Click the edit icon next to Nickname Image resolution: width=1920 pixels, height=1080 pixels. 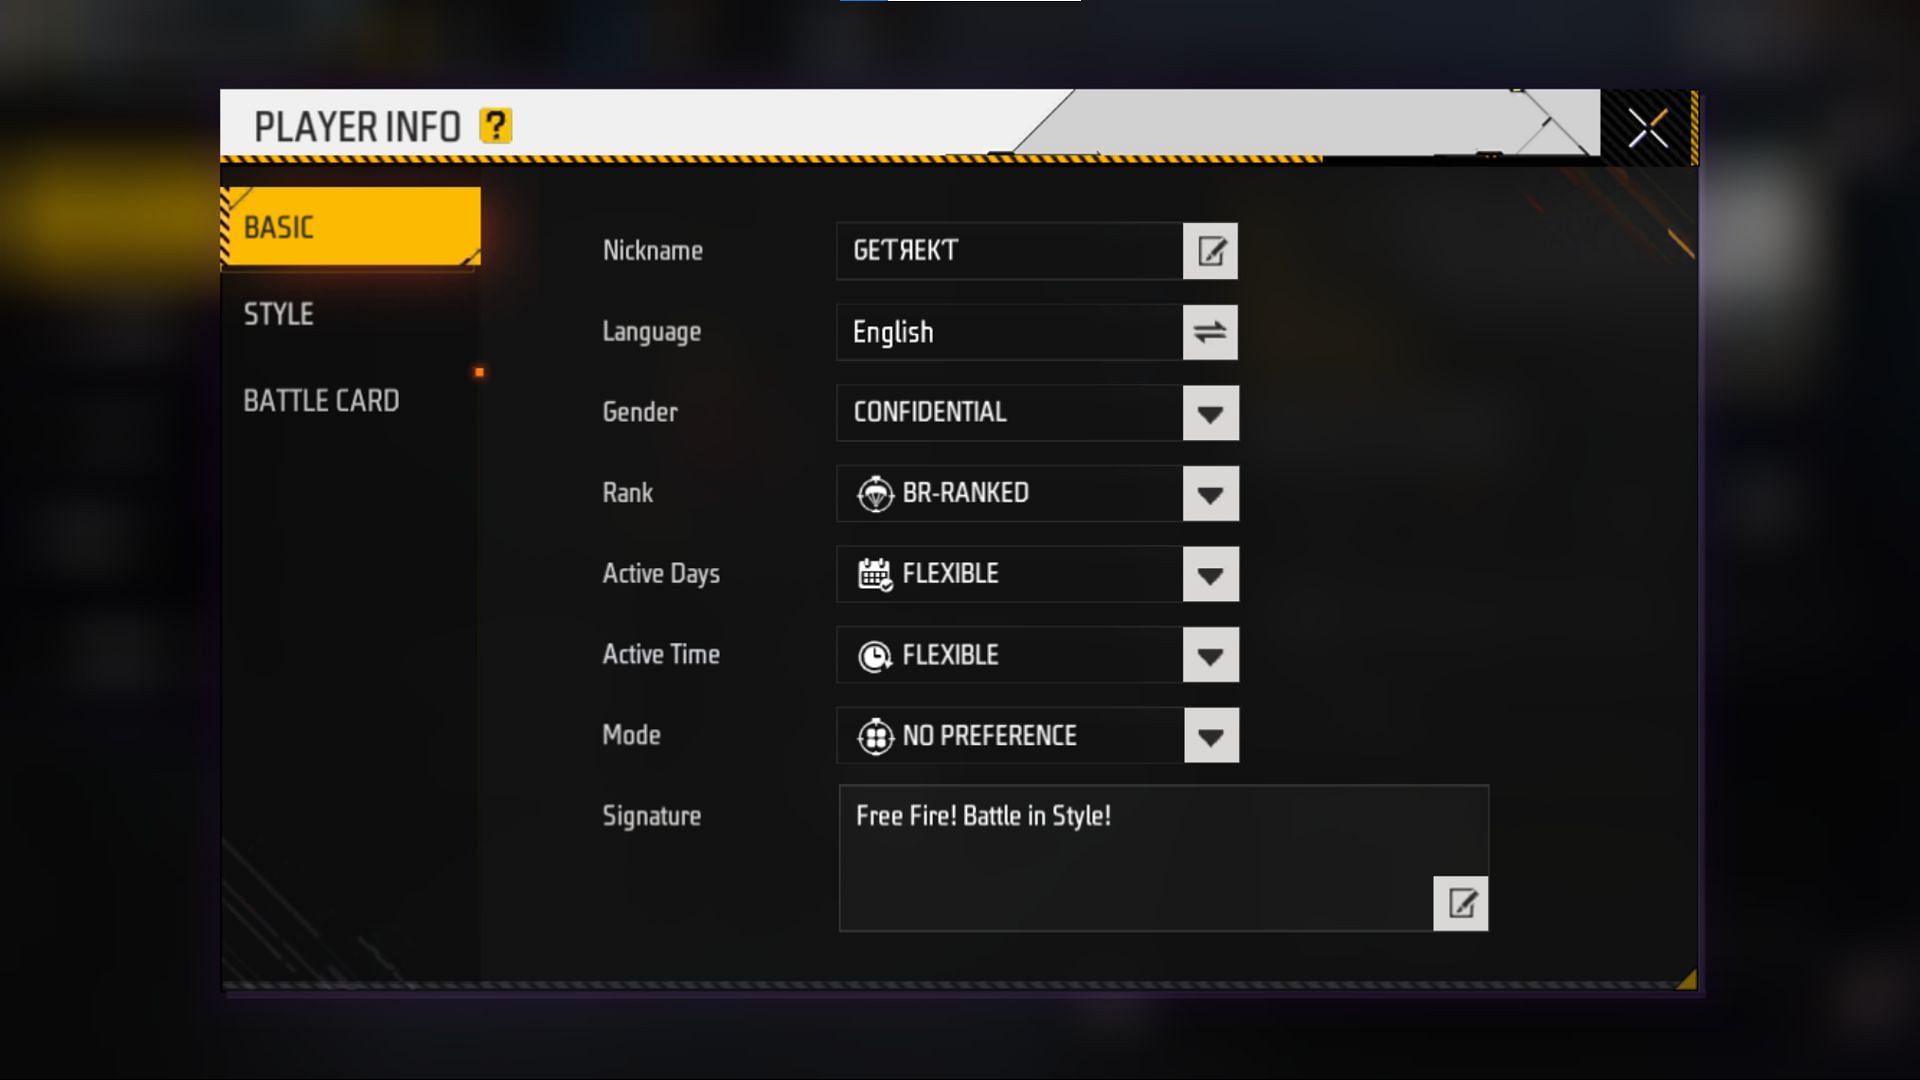(x=1209, y=251)
